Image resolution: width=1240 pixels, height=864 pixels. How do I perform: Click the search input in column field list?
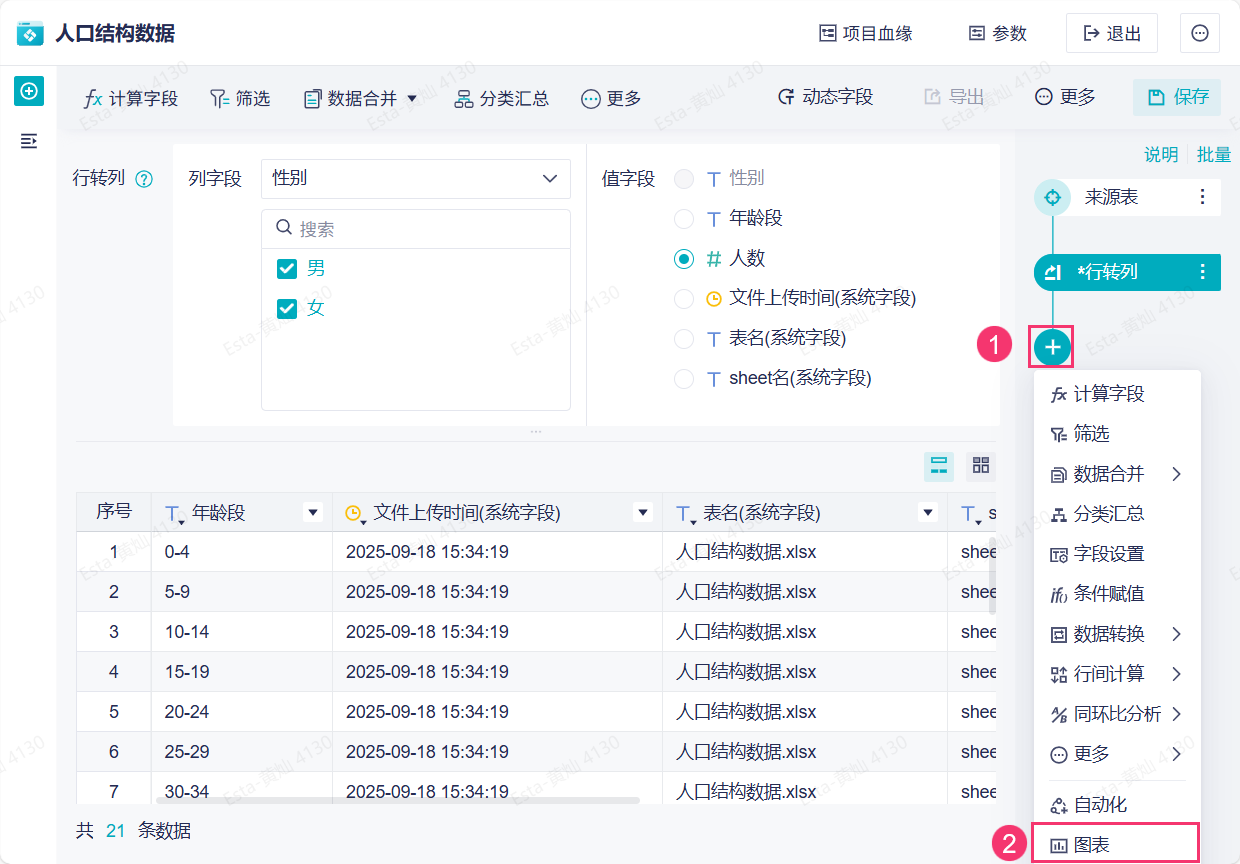point(415,228)
